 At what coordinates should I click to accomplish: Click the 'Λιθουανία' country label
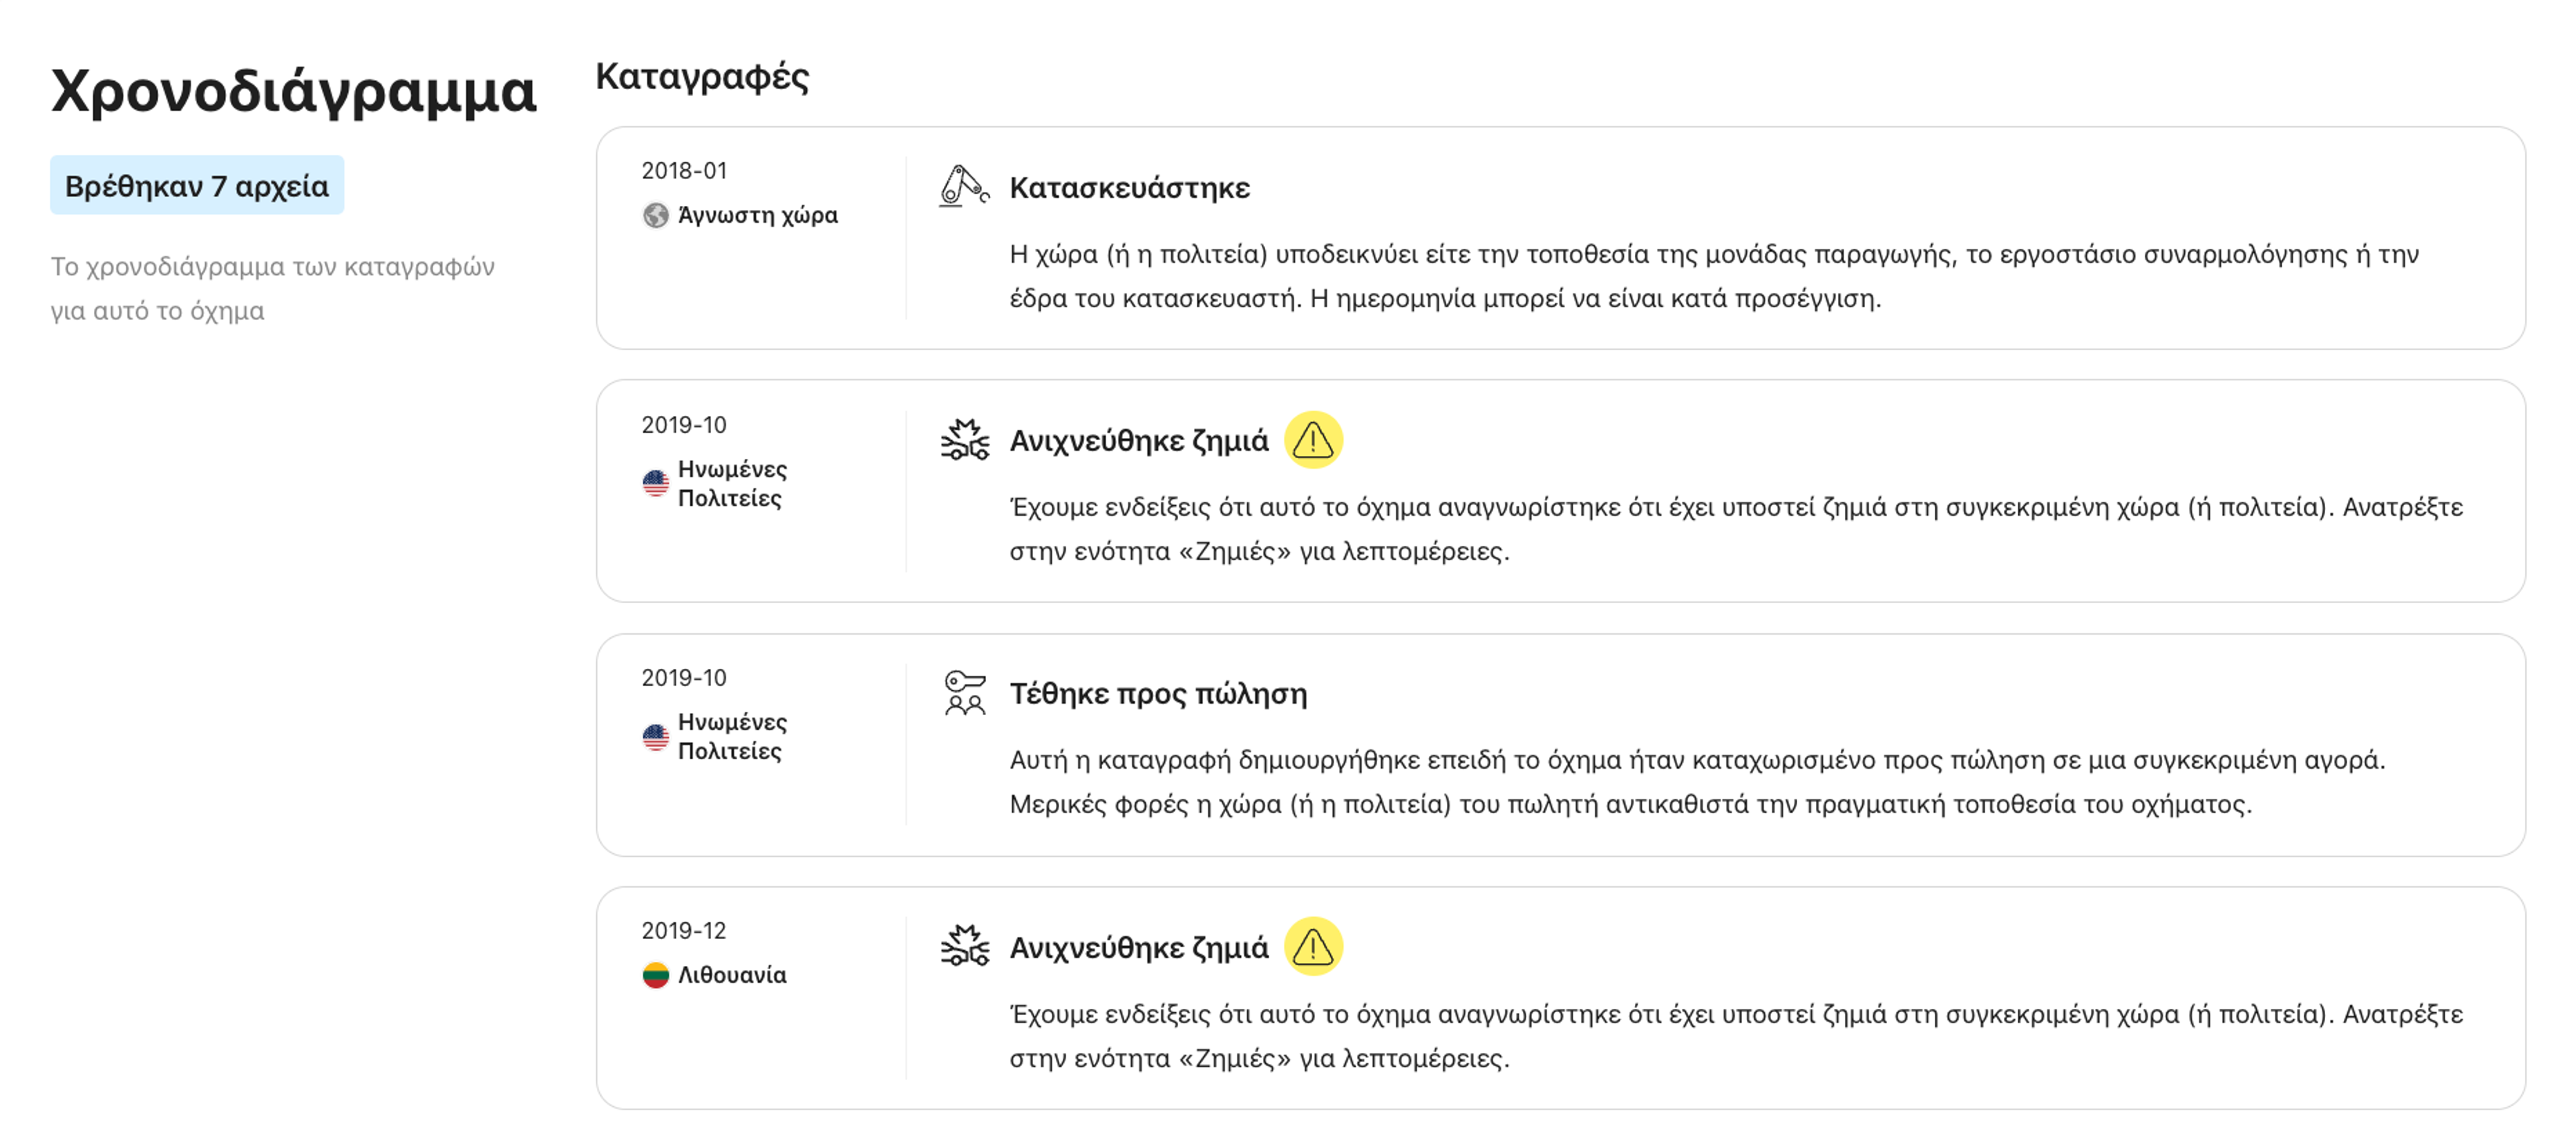732,975
